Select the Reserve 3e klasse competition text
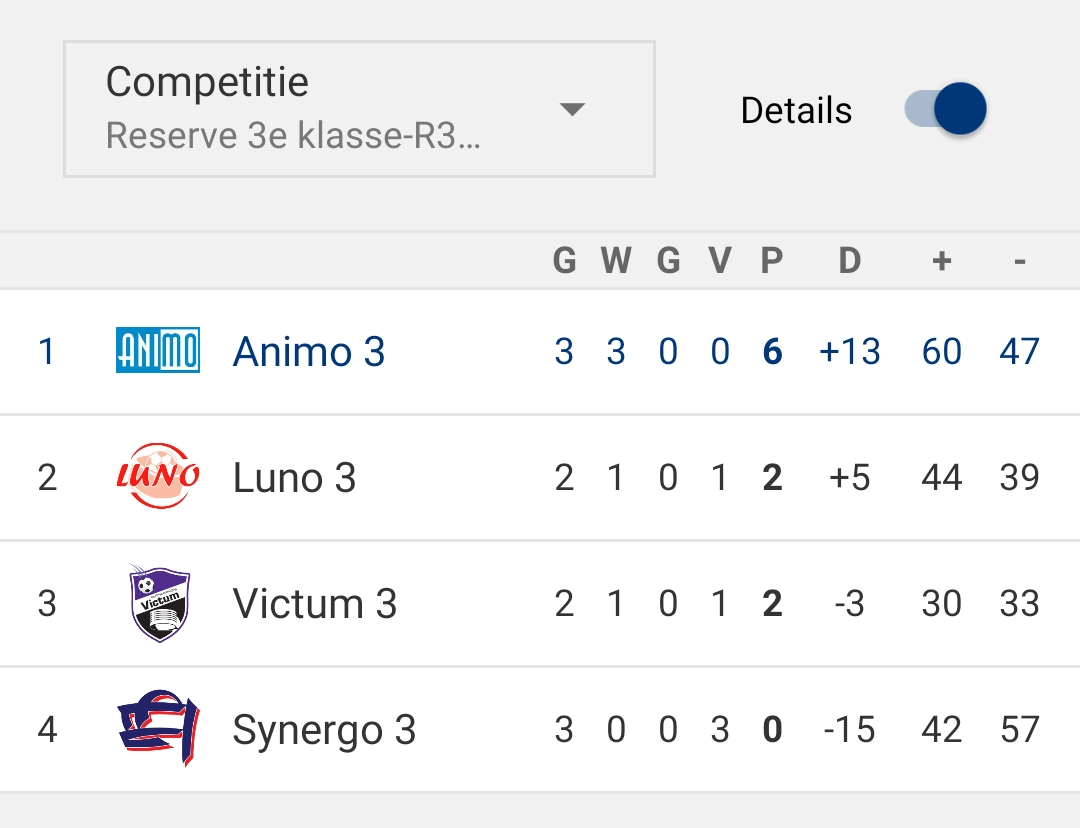 [293, 135]
